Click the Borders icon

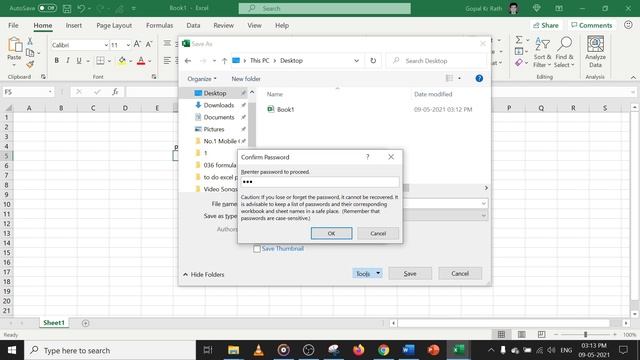[x=100, y=61]
